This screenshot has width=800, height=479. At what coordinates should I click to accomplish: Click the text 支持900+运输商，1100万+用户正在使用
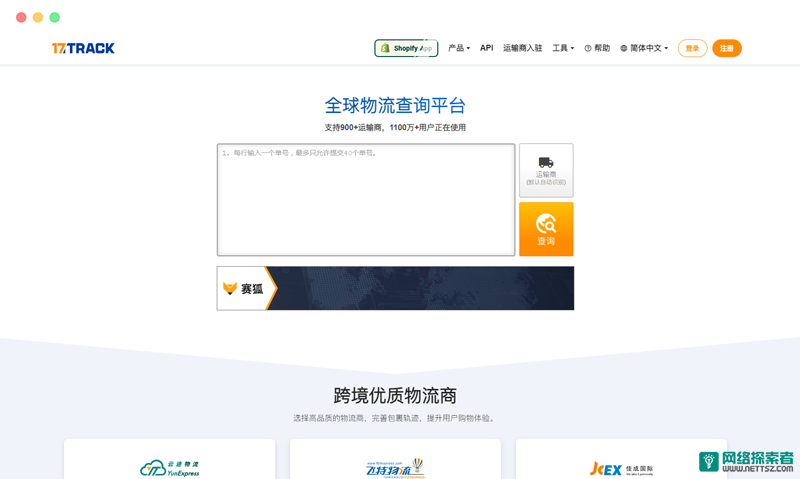[x=395, y=128]
